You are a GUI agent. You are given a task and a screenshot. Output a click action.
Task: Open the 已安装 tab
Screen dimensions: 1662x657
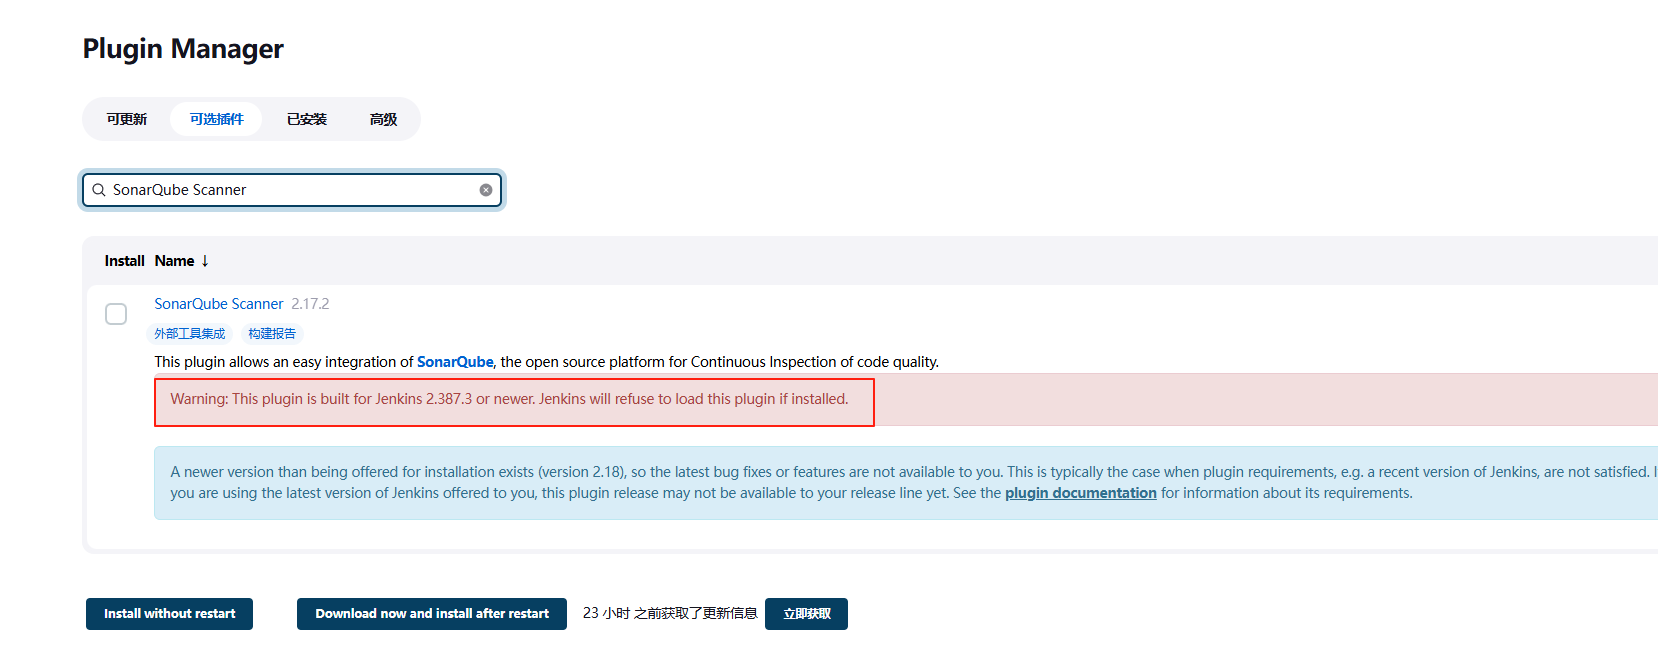(307, 119)
